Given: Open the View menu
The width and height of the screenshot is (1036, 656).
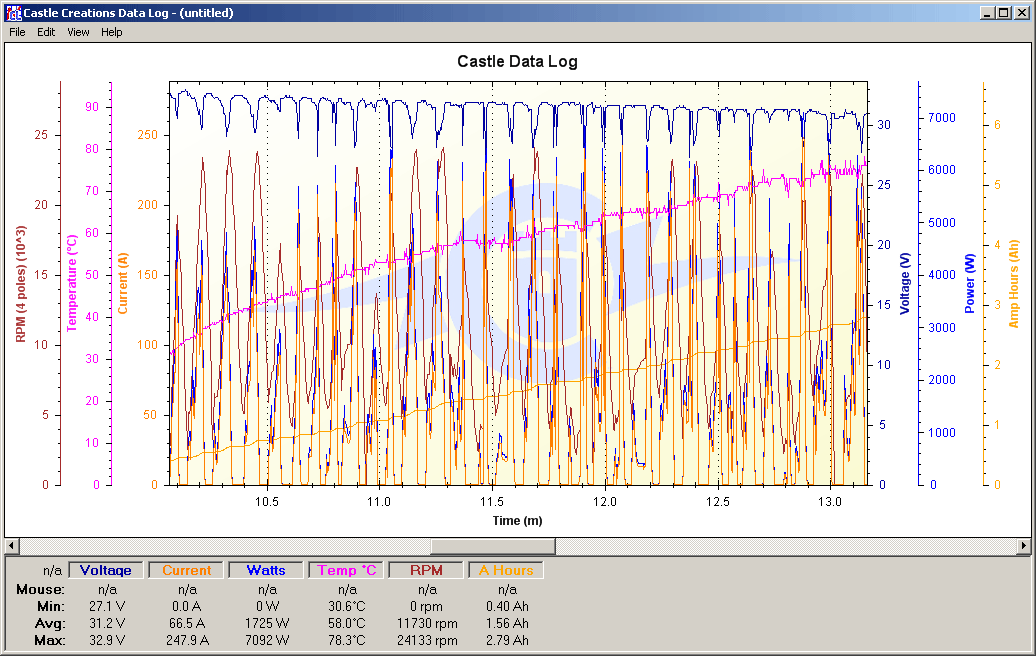Looking at the screenshot, I should [x=78, y=32].
